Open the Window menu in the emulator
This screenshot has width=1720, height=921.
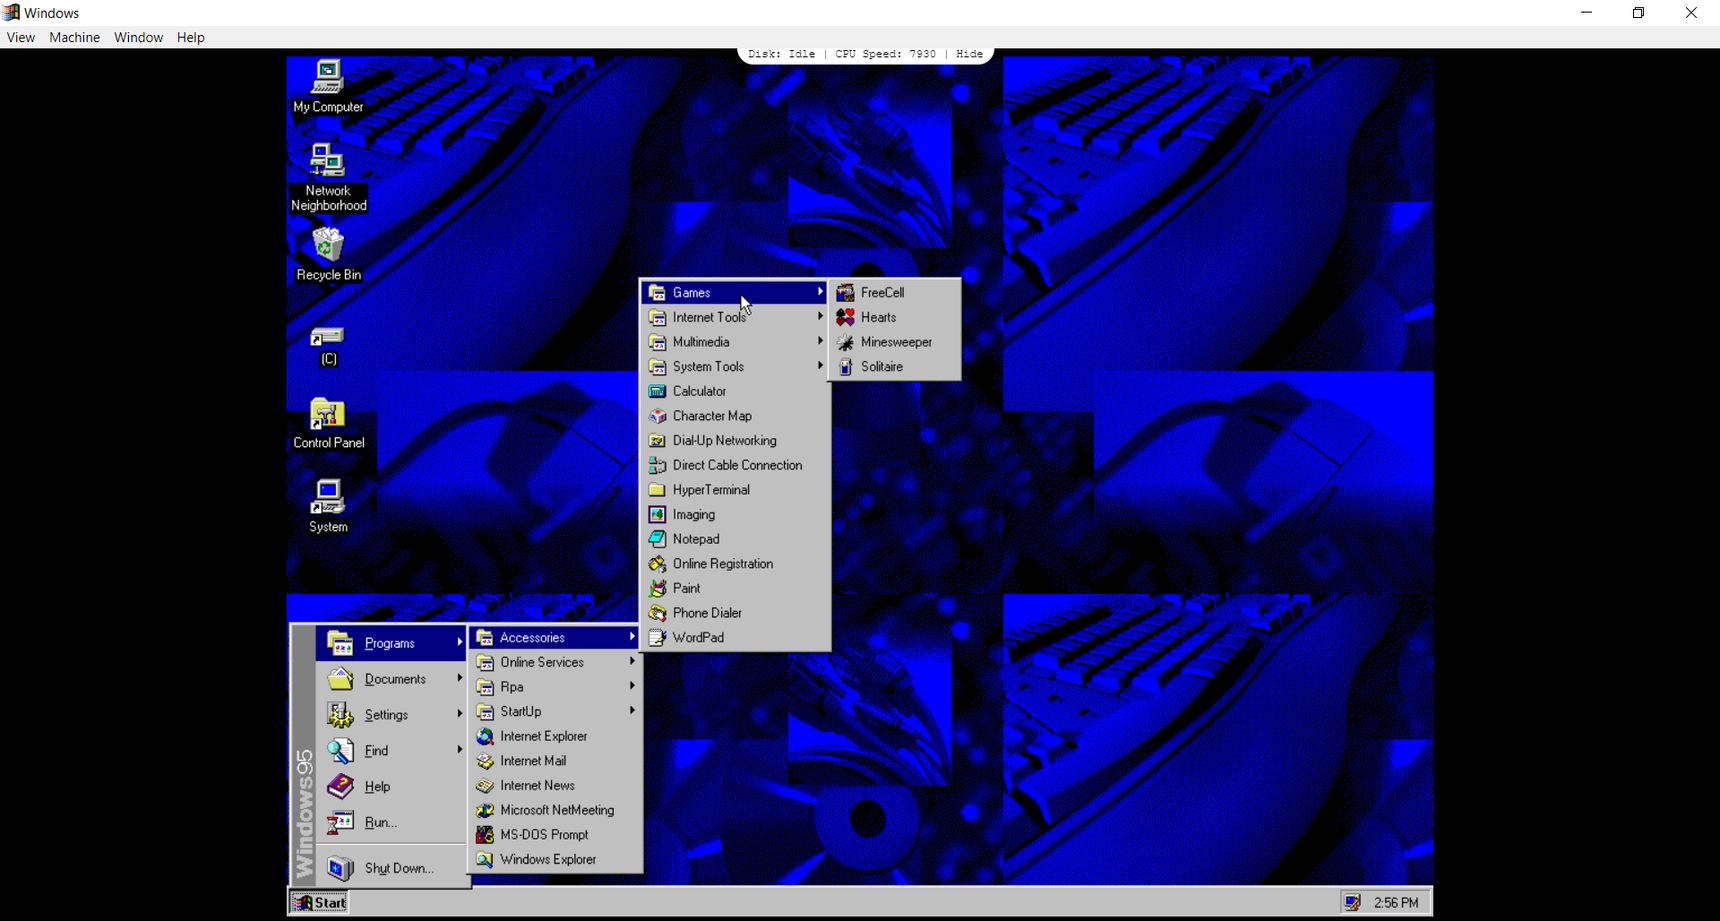[x=138, y=37]
